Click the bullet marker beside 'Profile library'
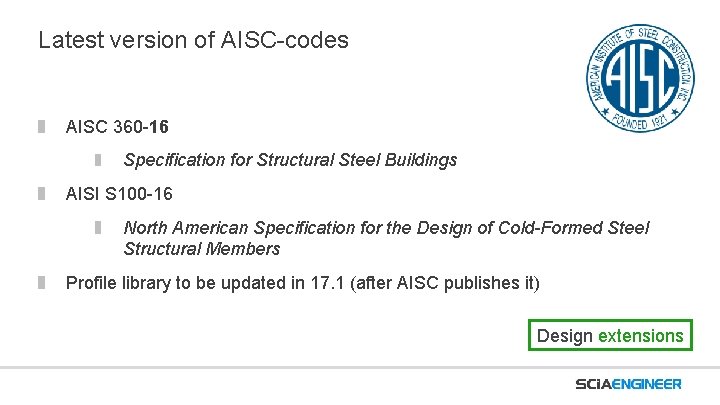 tap(41, 282)
